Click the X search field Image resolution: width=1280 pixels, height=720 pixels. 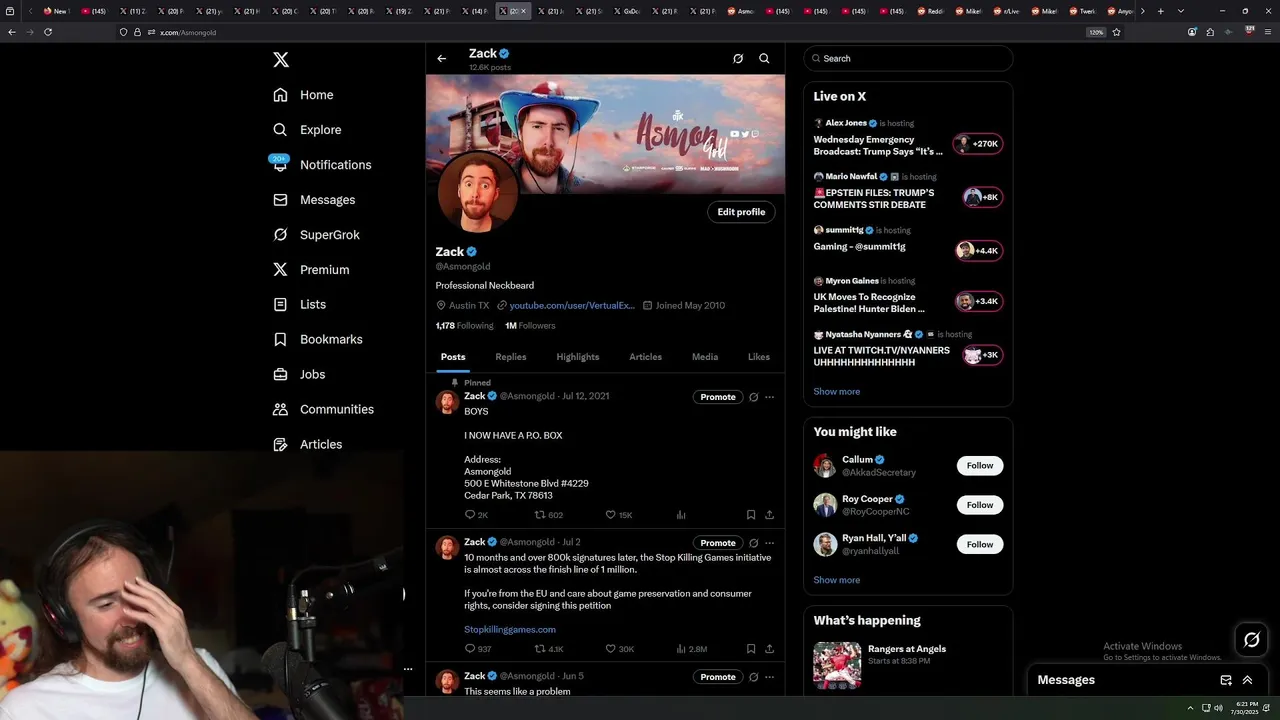(908, 59)
